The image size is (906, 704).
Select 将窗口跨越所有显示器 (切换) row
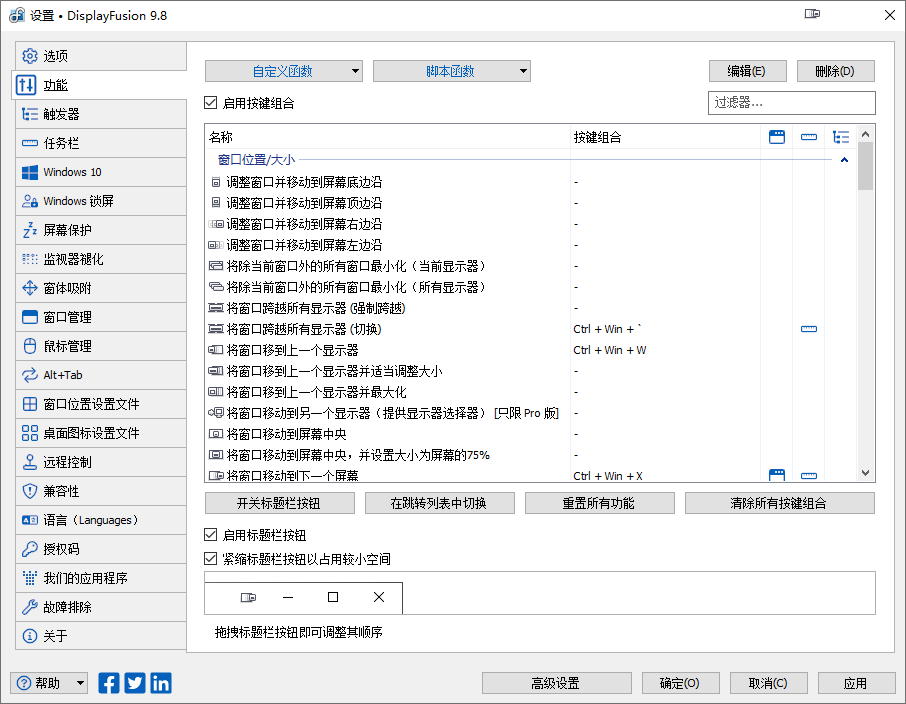530,329
